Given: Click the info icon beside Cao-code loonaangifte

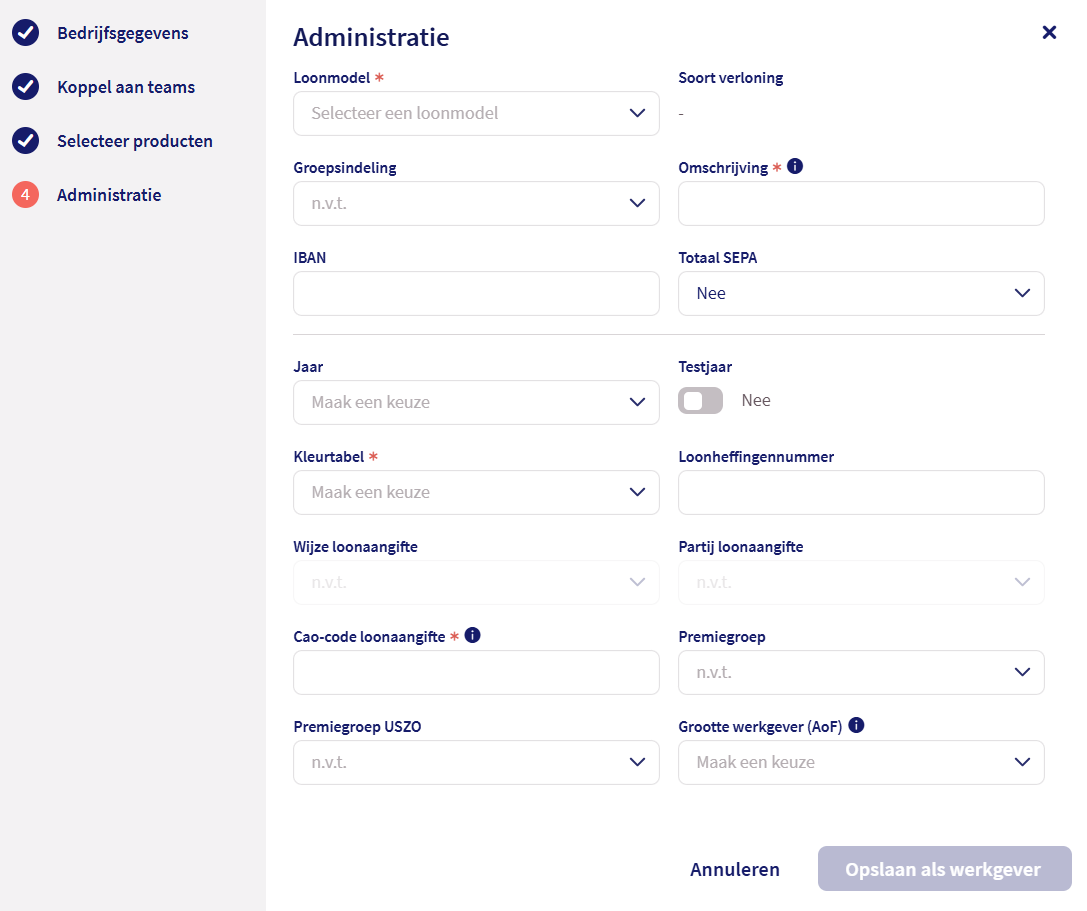Looking at the screenshot, I should (473, 636).
